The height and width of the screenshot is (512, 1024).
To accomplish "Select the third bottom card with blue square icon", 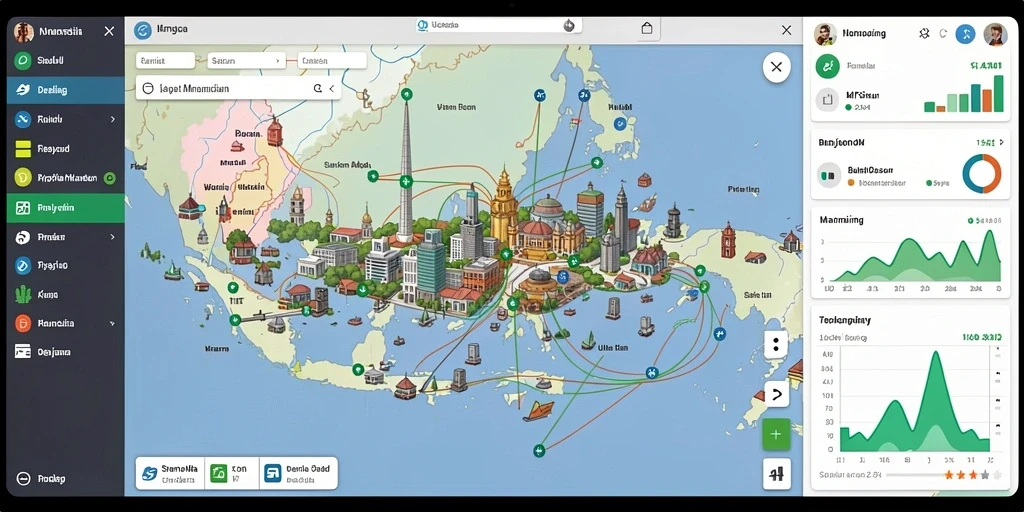I will click(298, 473).
